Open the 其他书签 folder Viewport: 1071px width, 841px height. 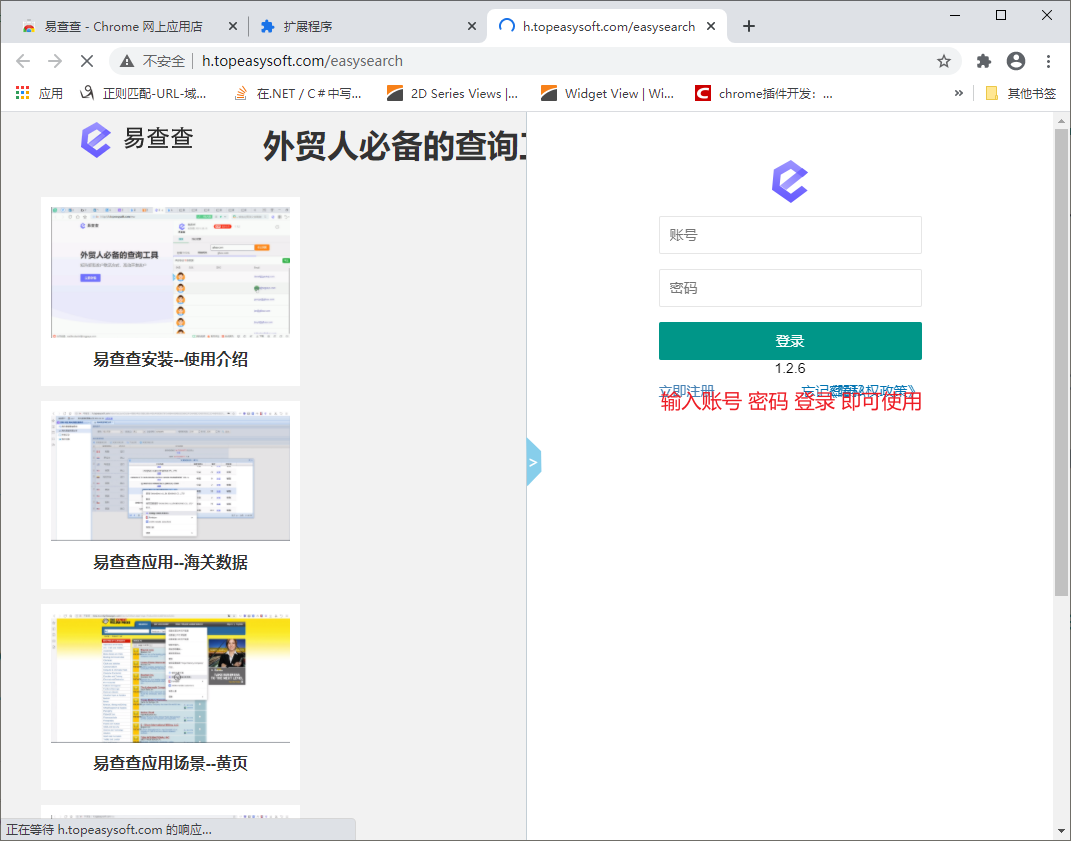pyautogui.click(x=1020, y=94)
